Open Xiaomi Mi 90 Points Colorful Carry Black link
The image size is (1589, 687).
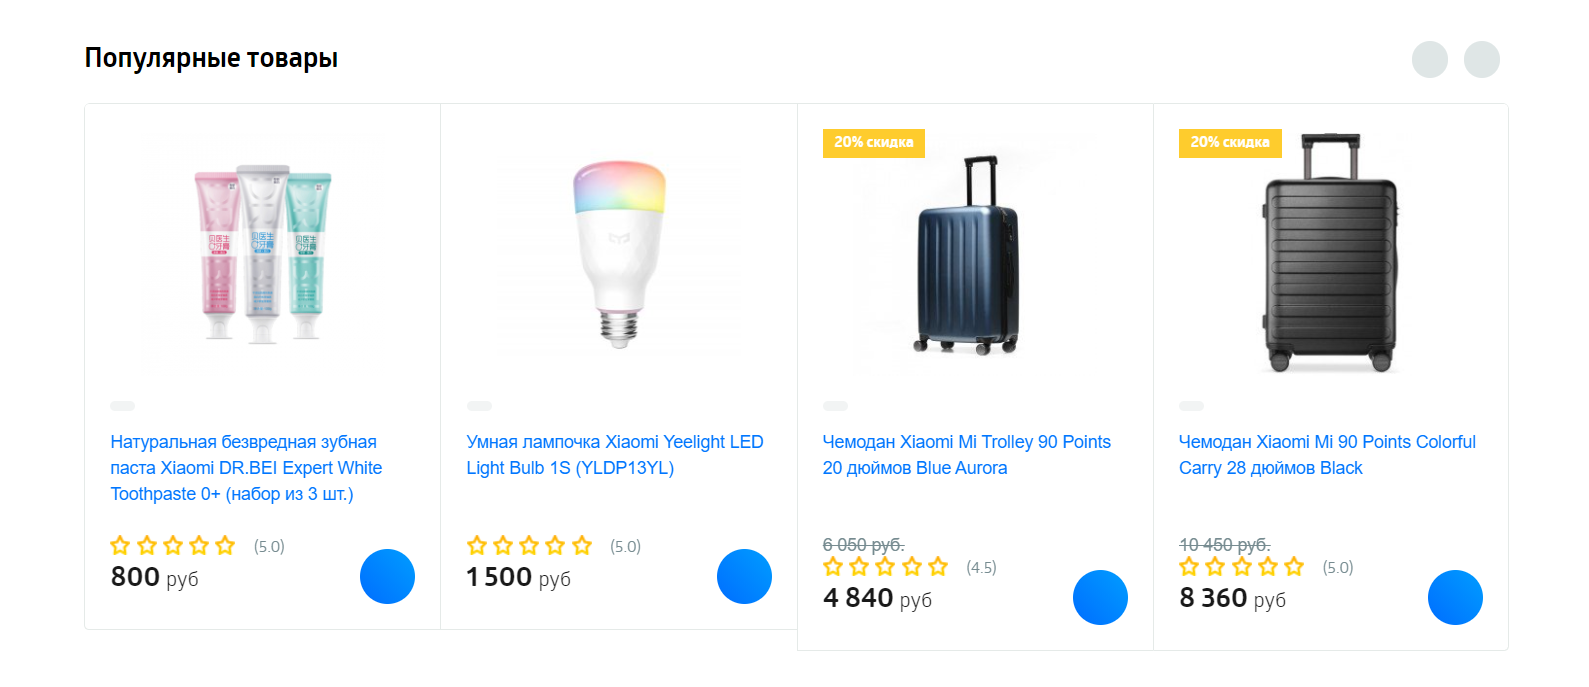pos(1326,455)
